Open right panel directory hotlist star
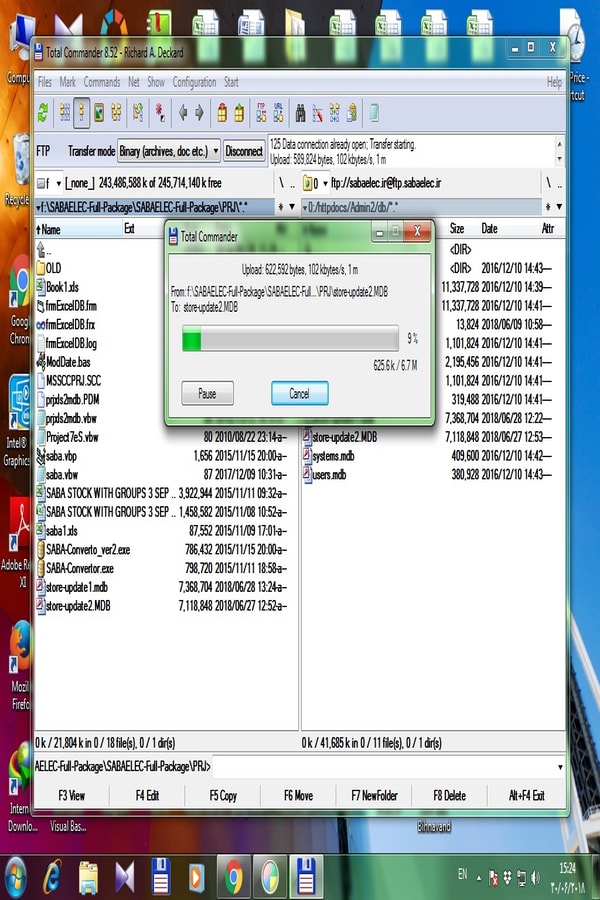The image size is (600, 900). tap(548, 207)
